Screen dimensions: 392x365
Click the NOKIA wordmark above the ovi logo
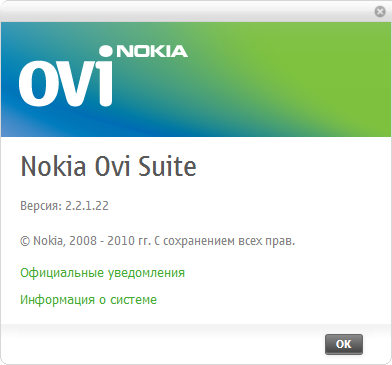tap(152, 51)
